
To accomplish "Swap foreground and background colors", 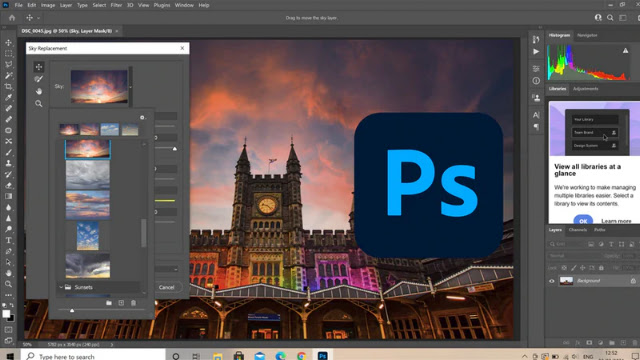I will 12,305.
